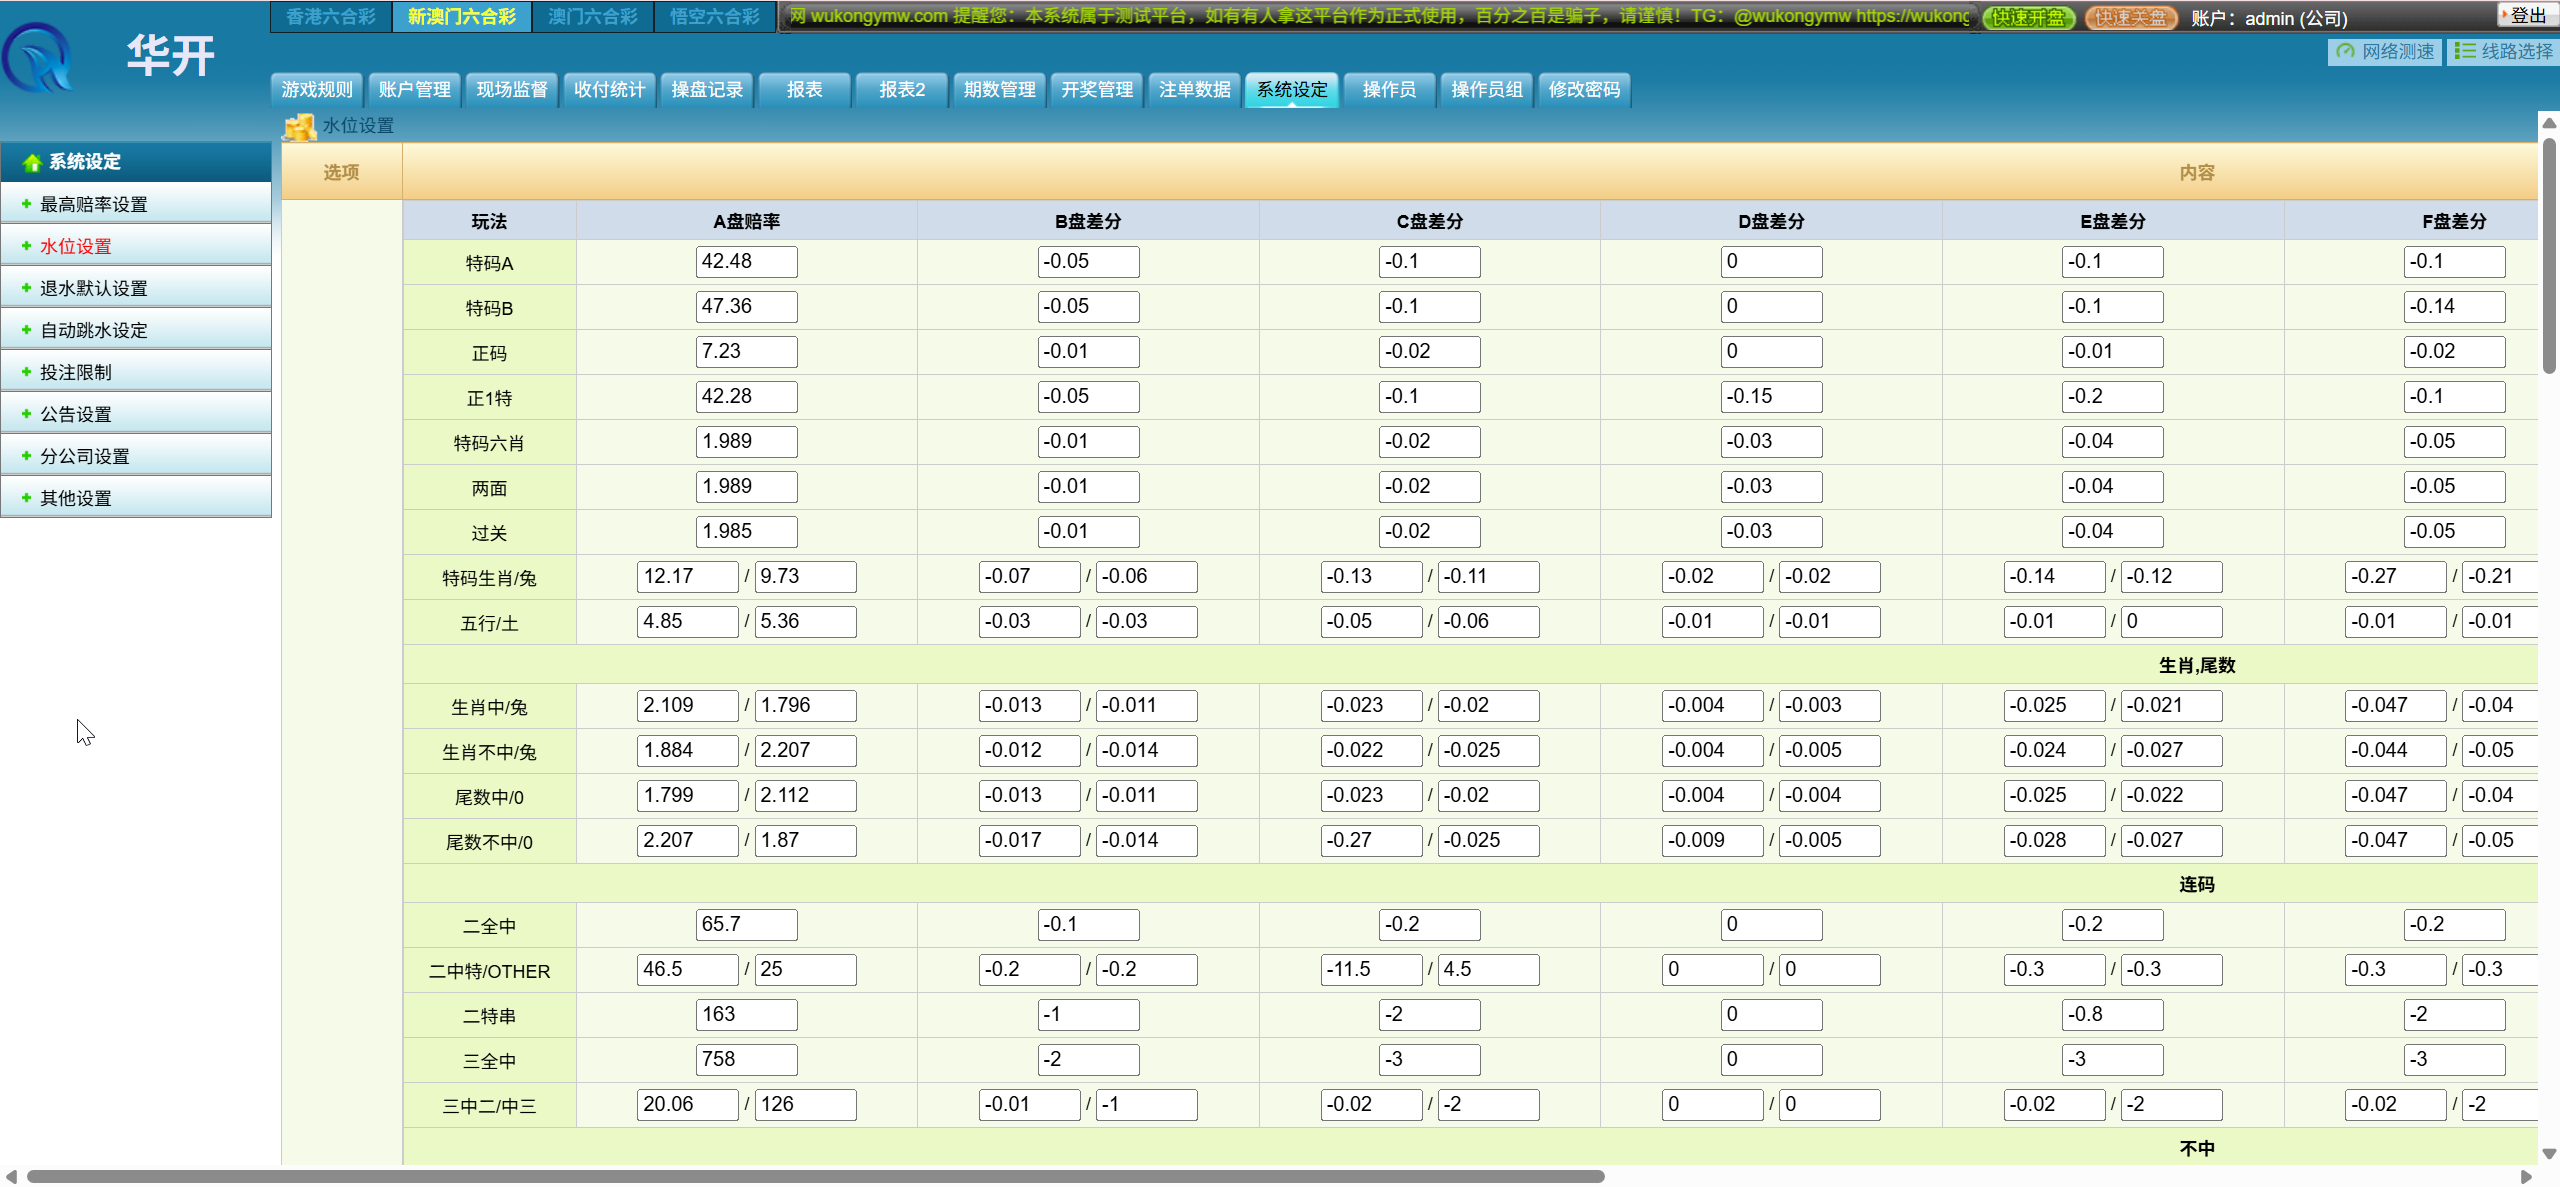Click the plus icon beside 投注限制
This screenshot has height=1187, width=2560.
pos(27,372)
